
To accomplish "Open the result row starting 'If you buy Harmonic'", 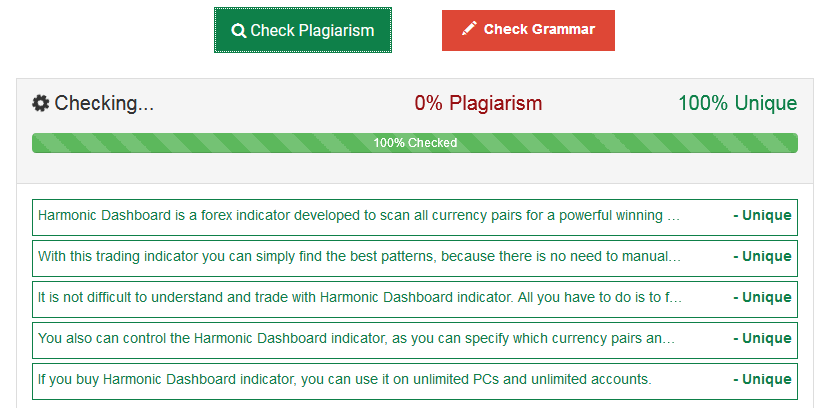I will click(x=415, y=381).
